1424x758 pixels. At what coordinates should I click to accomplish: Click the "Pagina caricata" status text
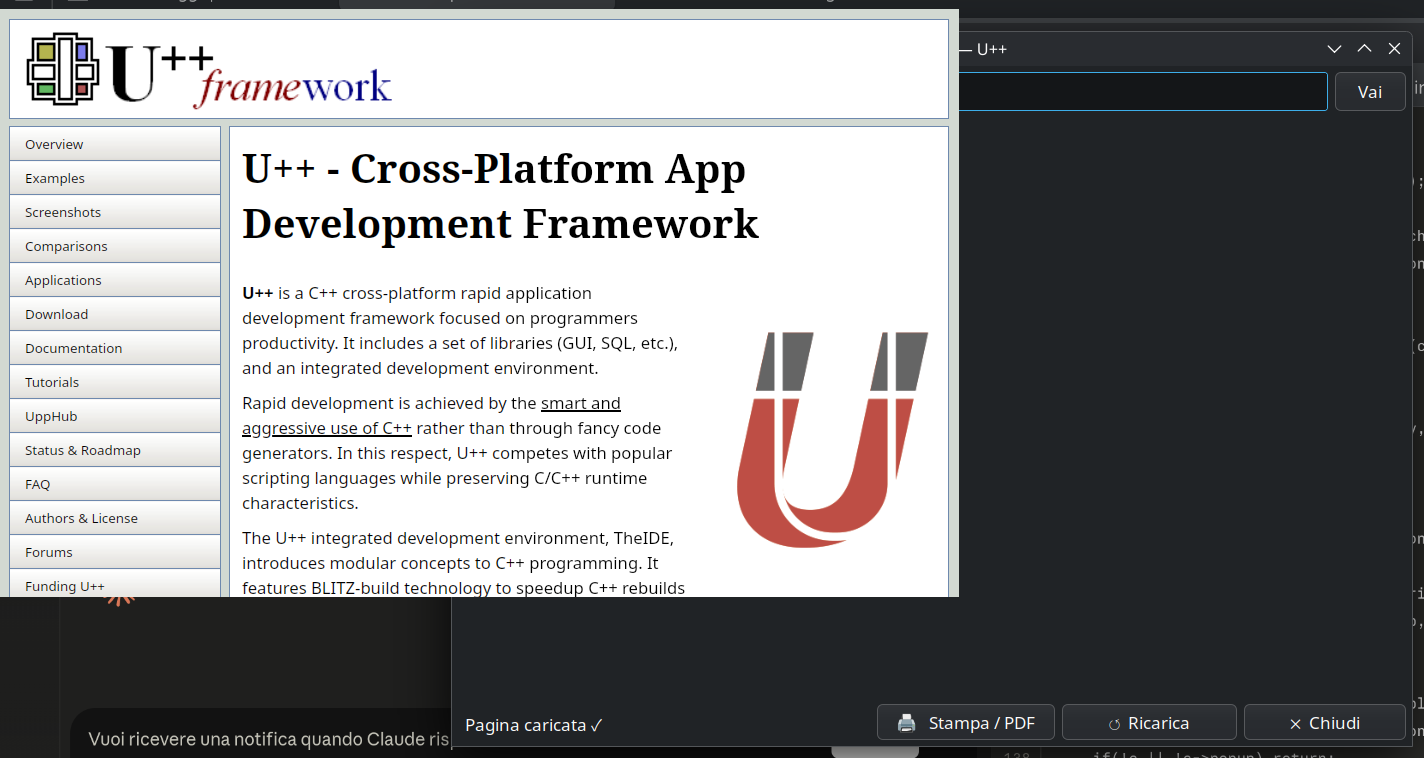click(534, 725)
